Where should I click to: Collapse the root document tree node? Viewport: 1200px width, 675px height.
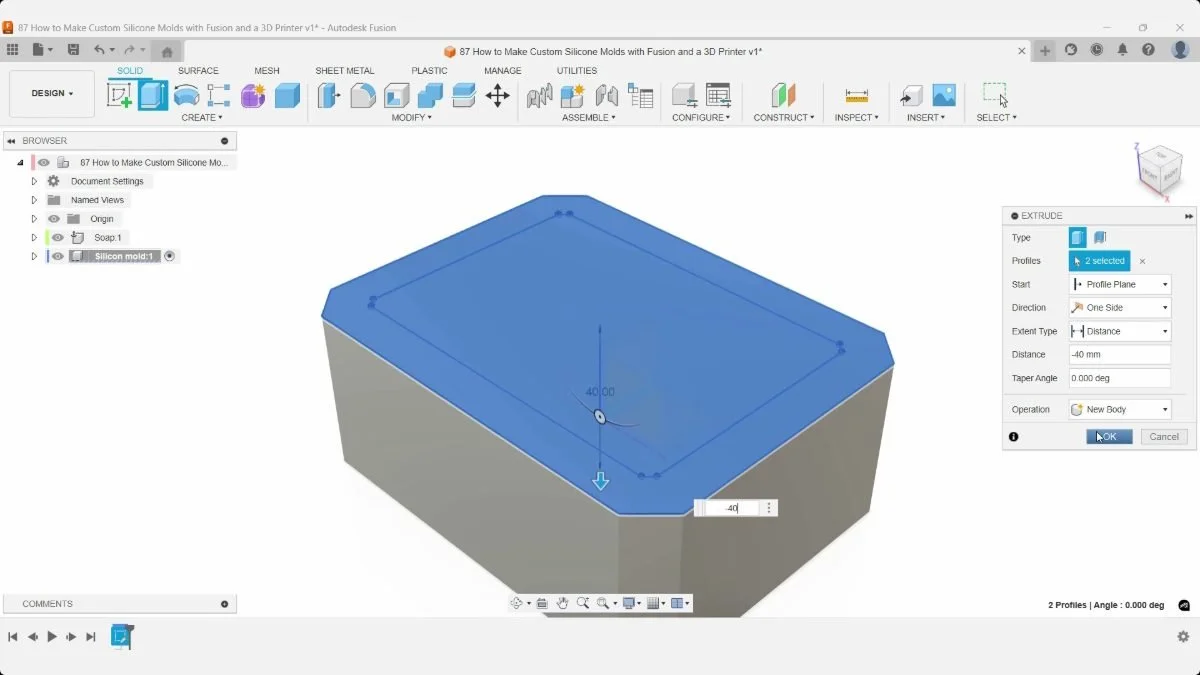pos(20,162)
